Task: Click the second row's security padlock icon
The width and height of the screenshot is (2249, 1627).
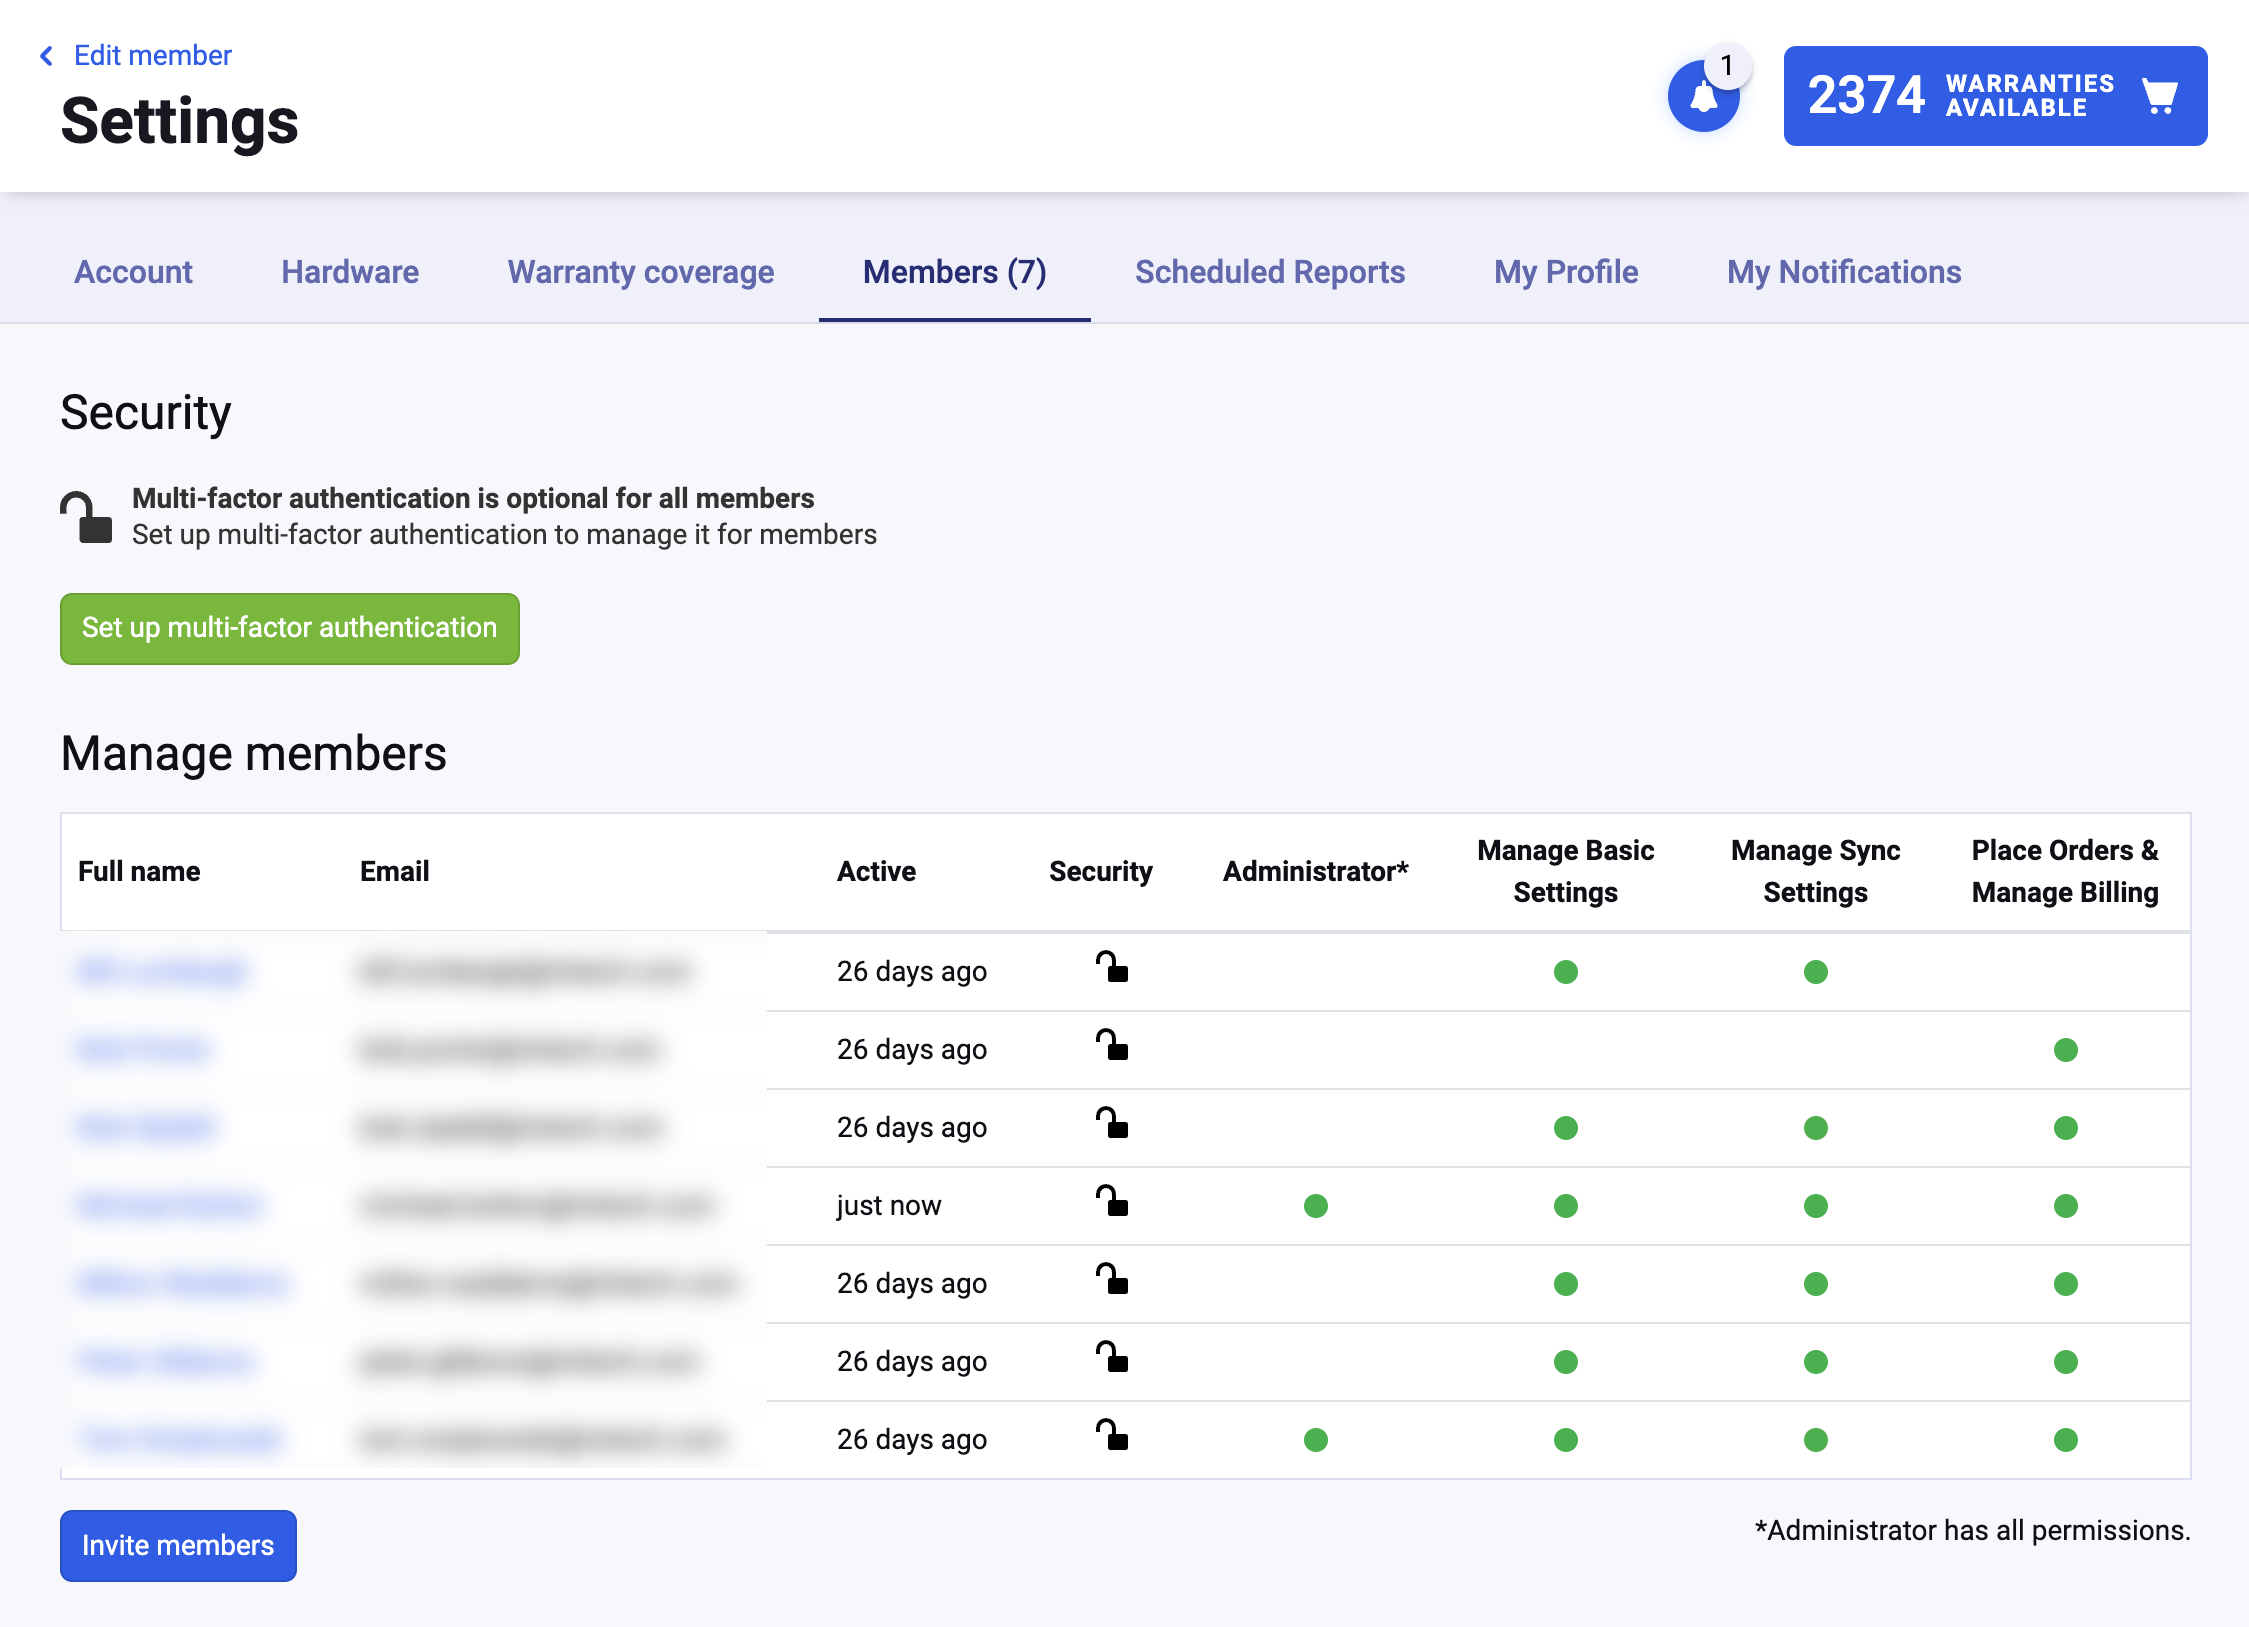Action: 1112,1046
